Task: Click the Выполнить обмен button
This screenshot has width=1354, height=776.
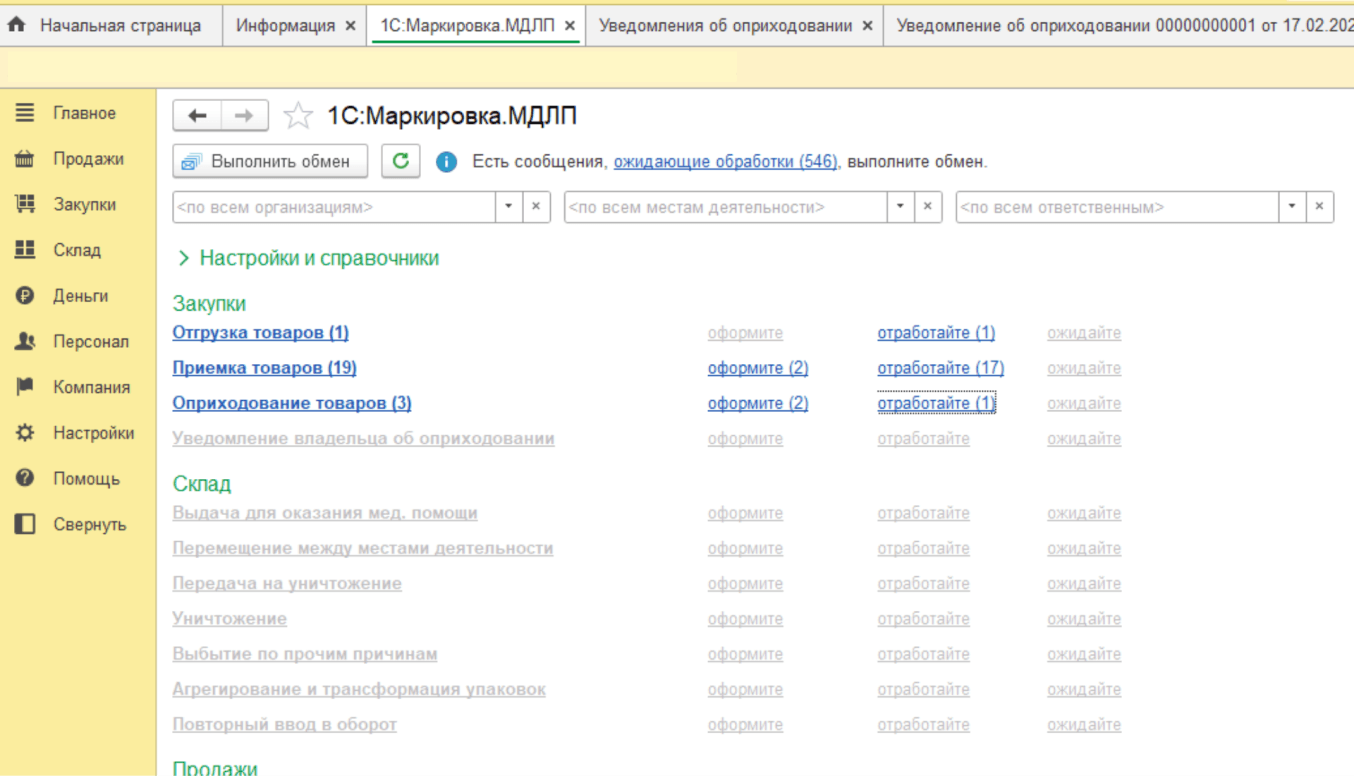Action: pos(270,161)
